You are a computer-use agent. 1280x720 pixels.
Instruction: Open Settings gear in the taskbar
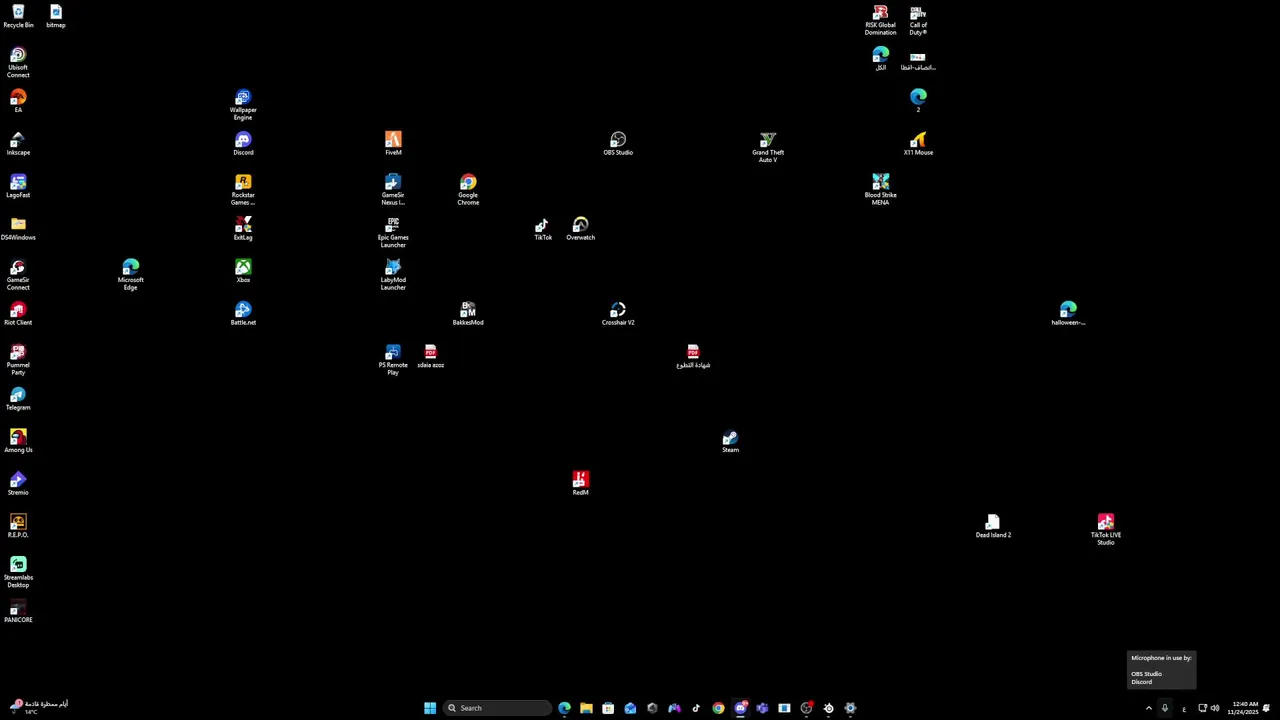pos(850,708)
